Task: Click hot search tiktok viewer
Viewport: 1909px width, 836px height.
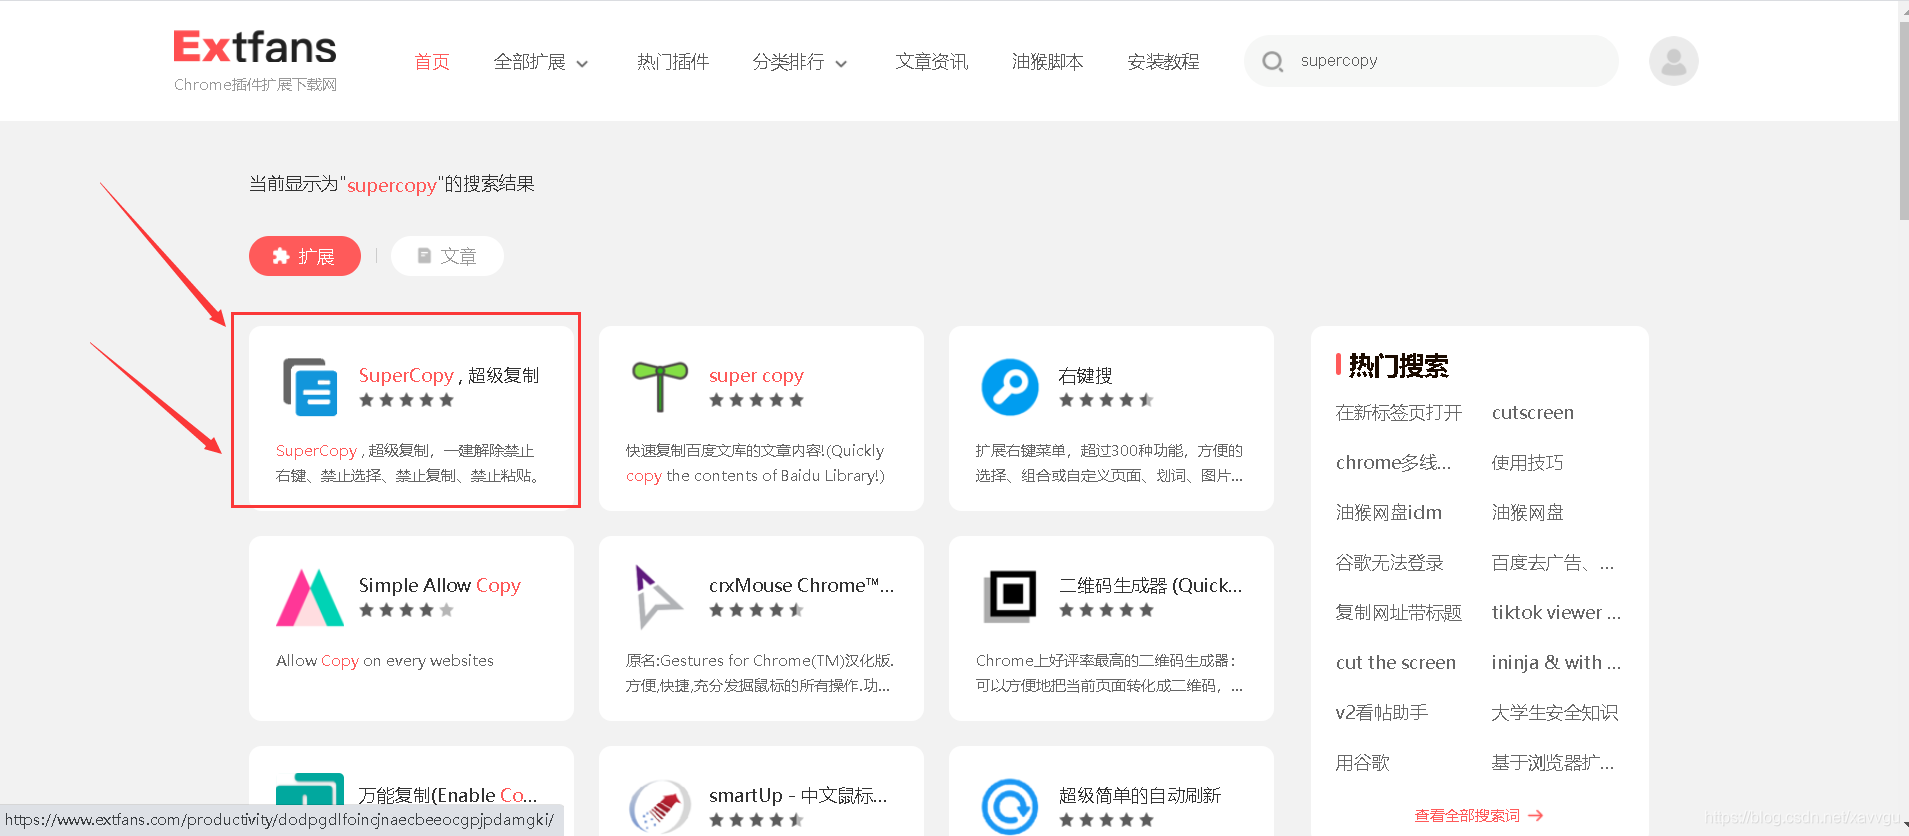Action: pos(1556,613)
